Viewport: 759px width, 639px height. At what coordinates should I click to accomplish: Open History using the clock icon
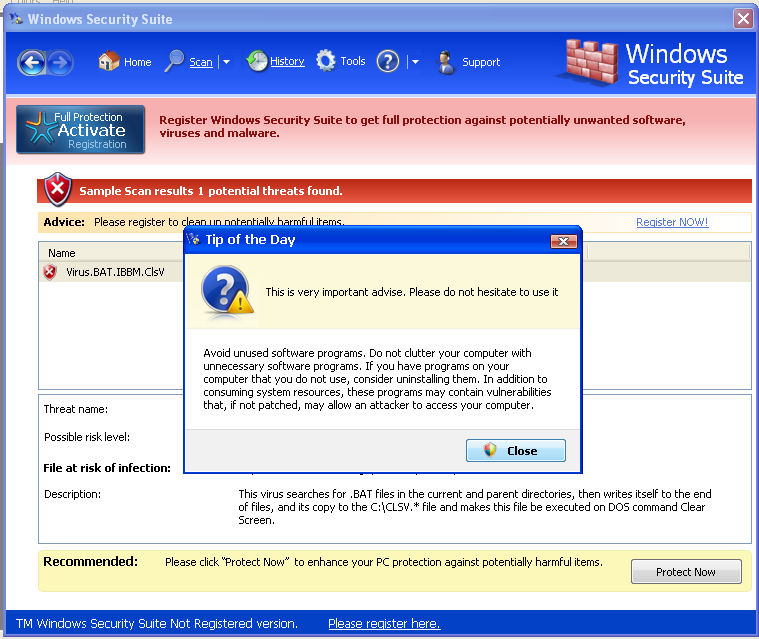coord(257,61)
